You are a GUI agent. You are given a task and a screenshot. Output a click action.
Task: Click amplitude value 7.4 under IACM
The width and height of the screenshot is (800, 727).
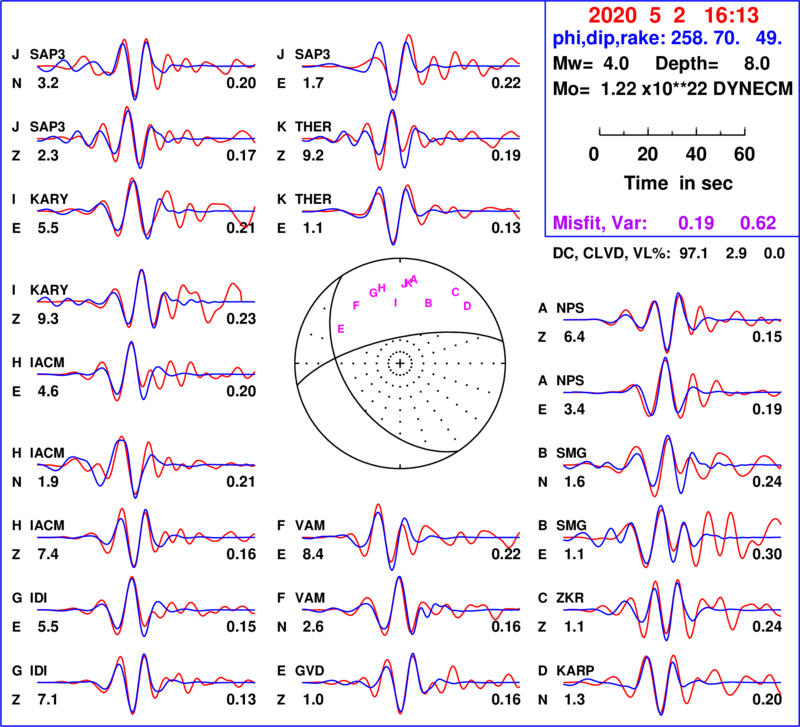[x=48, y=554]
